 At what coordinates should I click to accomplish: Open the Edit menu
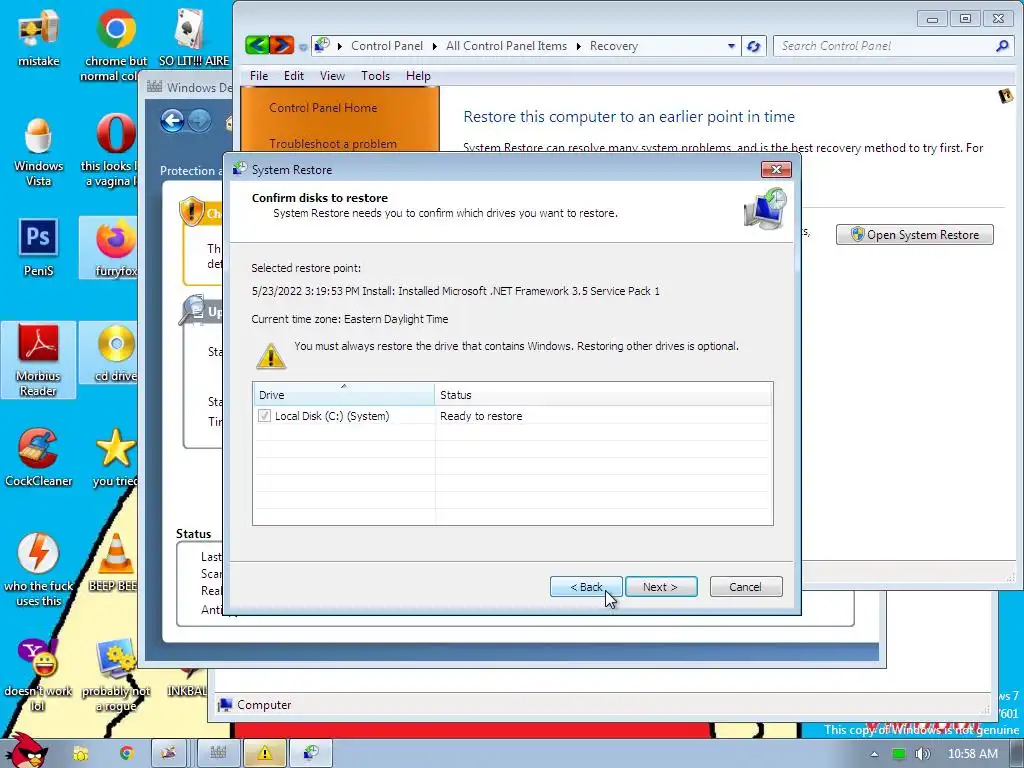(293, 76)
